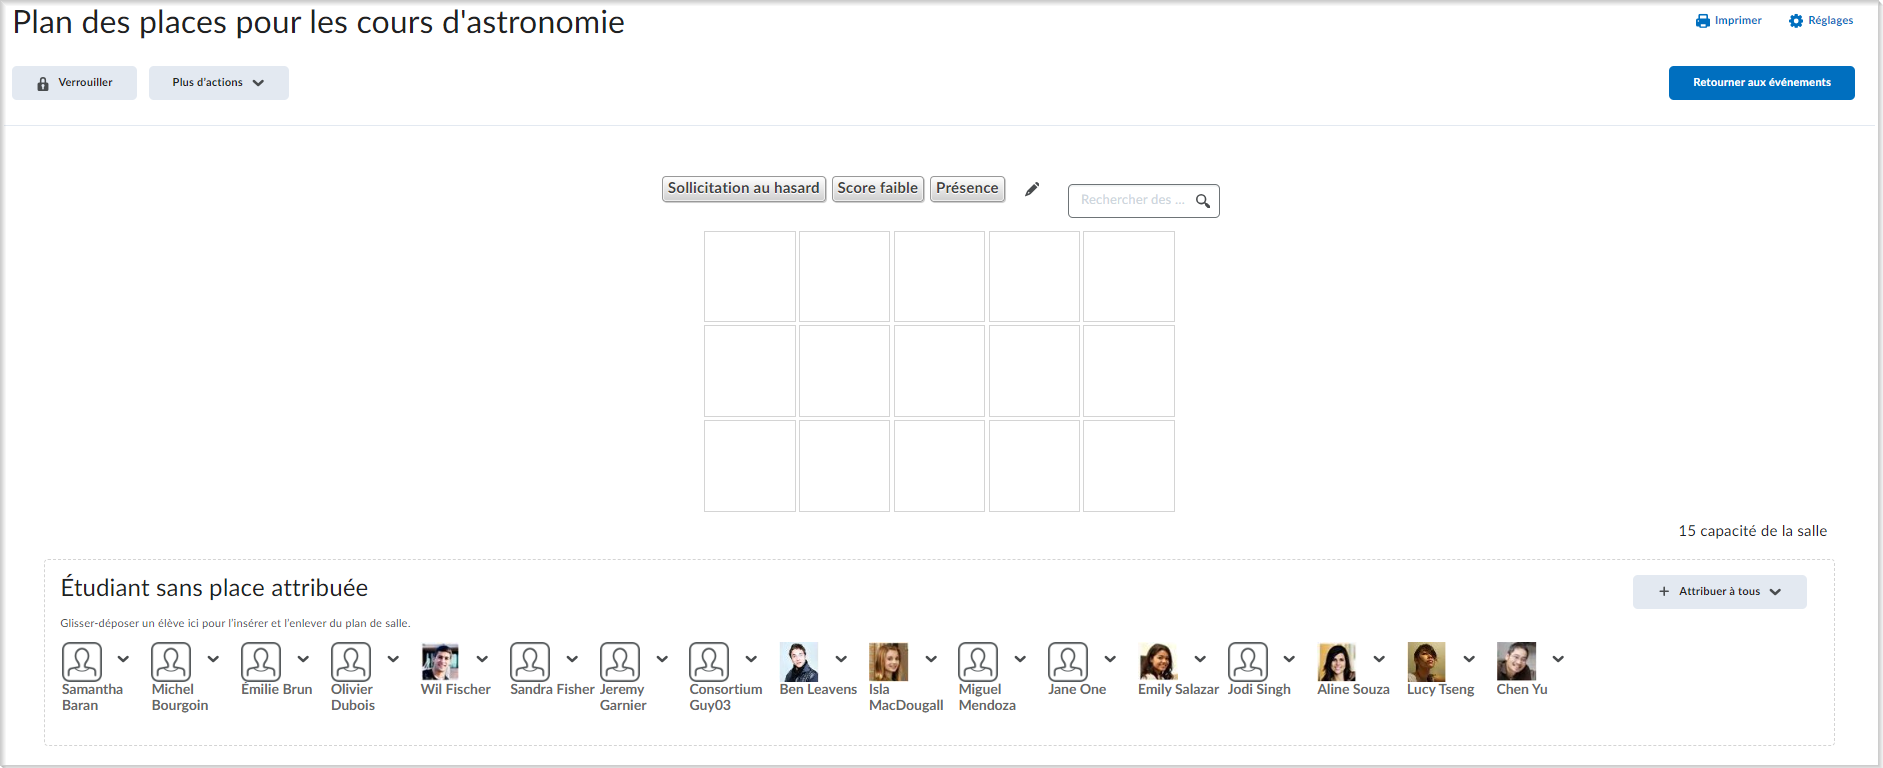Open Samantha Baran's dropdown chevron
1883x768 pixels.
pos(123,659)
